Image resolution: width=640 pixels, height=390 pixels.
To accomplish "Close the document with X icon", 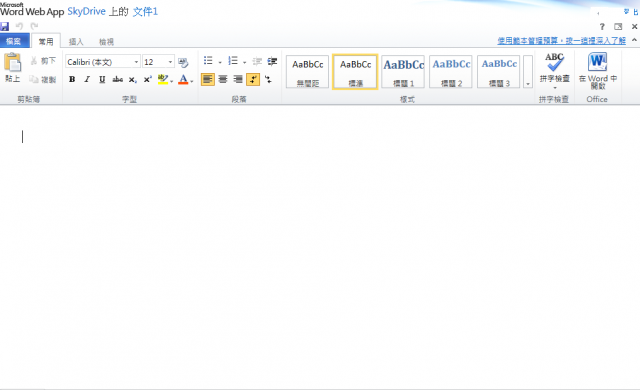I will pos(634,27).
